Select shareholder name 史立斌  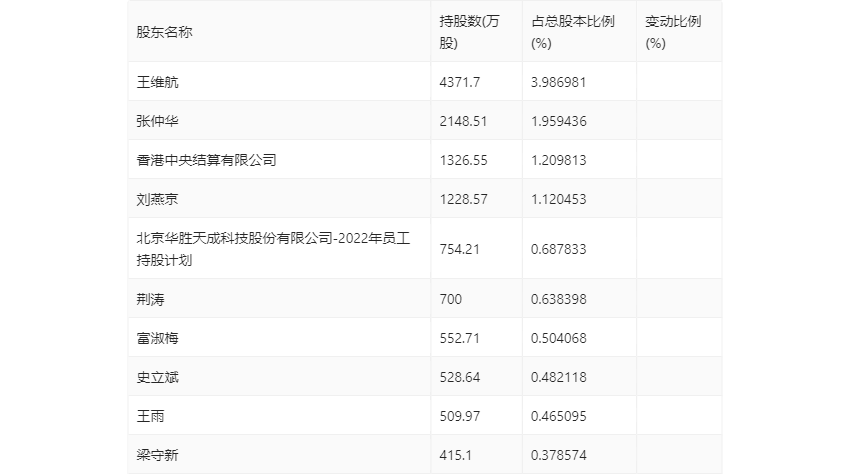click(x=157, y=377)
